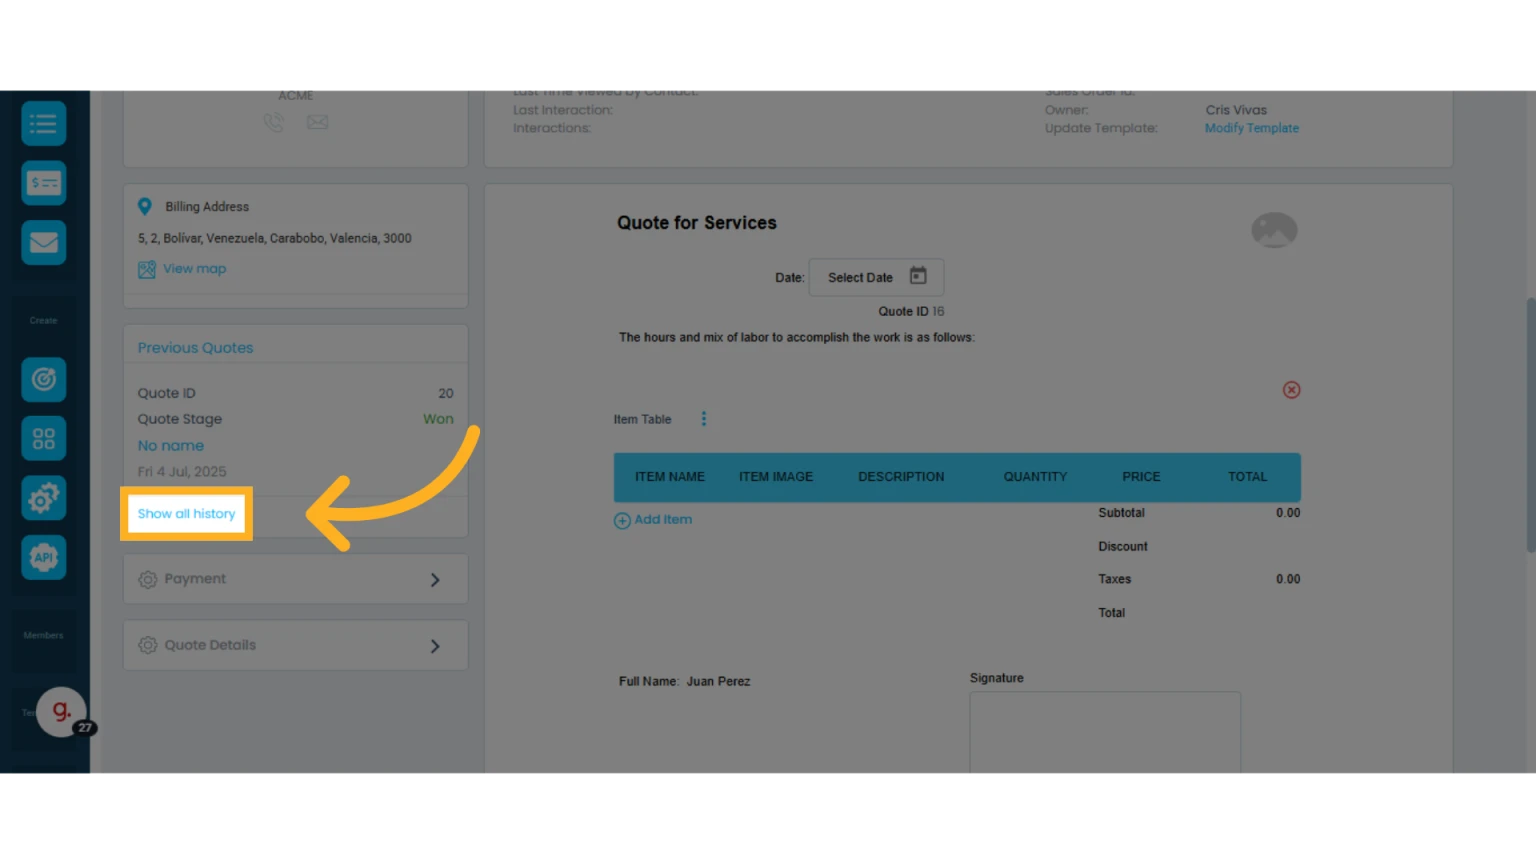The height and width of the screenshot is (864, 1536).
Task: Click the Taxes row label
Action: pyautogui.click(x=1115, y=580)
